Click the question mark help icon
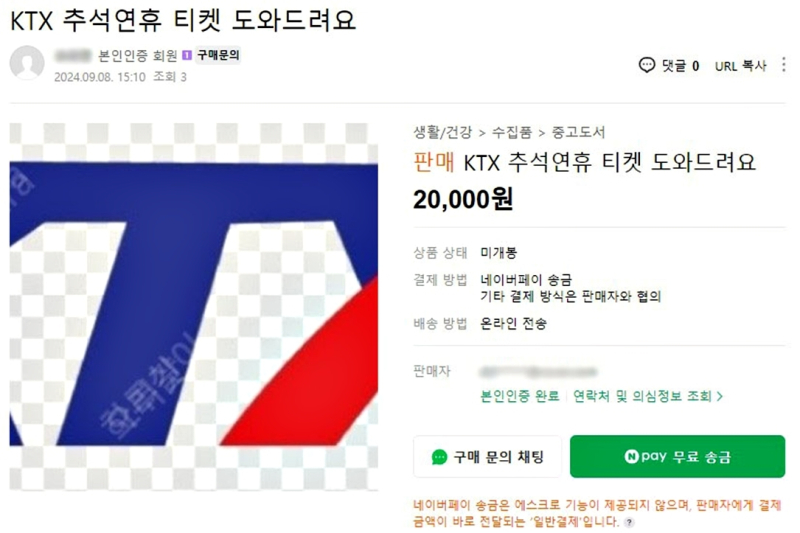 pos(630,522)
